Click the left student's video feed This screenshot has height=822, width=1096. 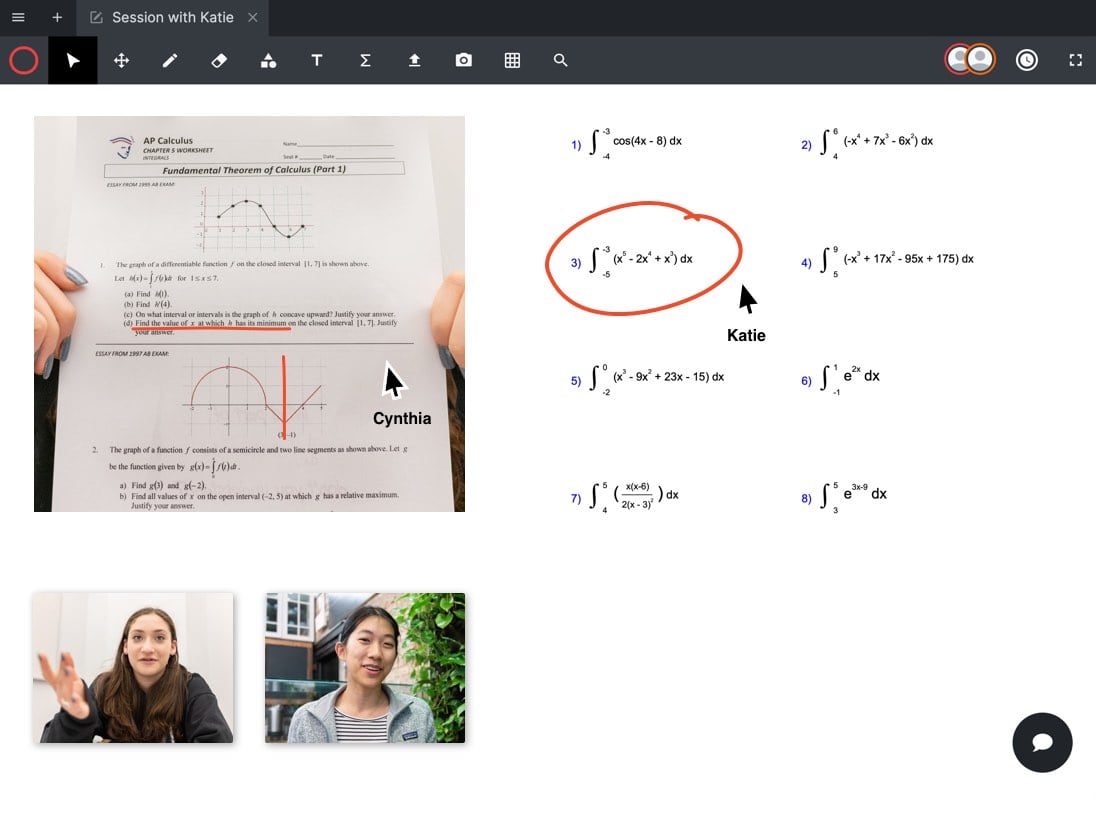click(x=134, y=668)
